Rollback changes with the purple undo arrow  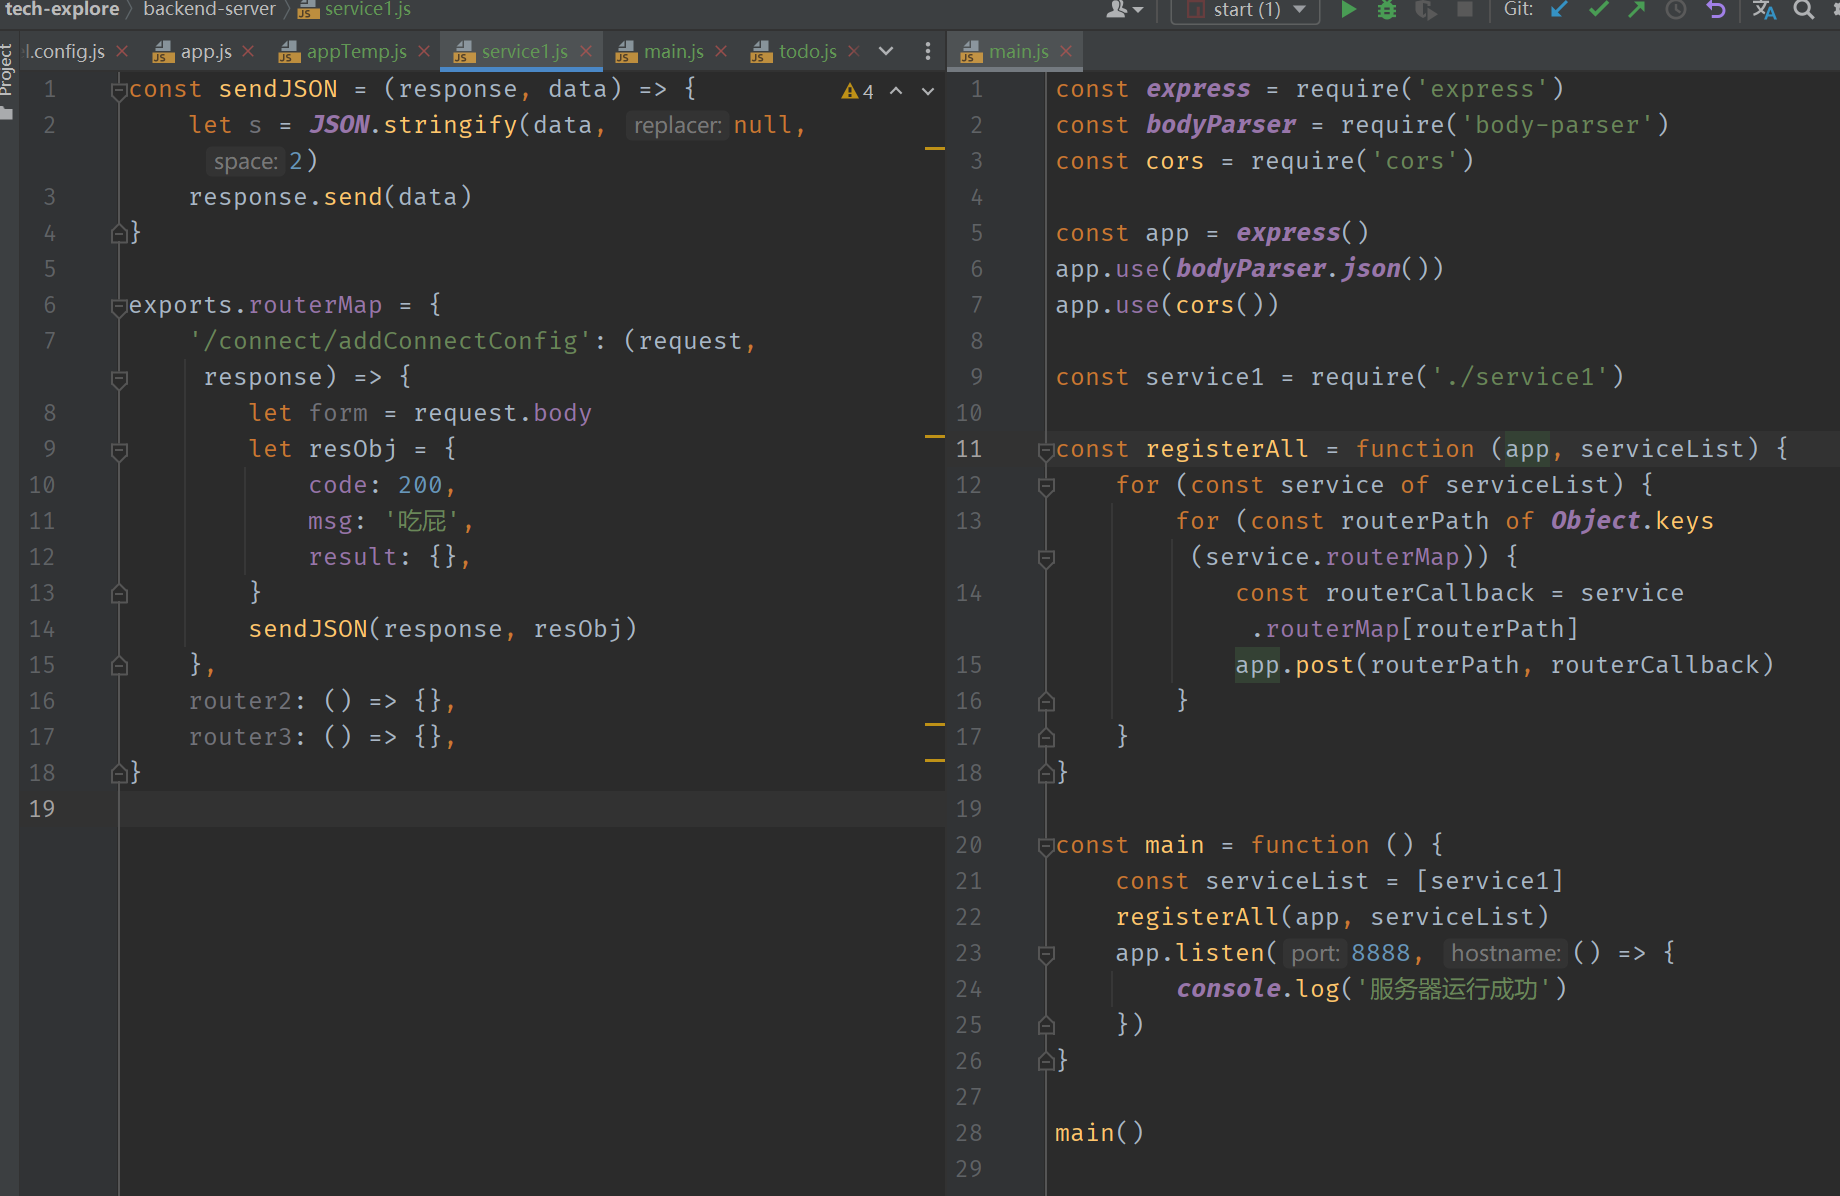1716,10
